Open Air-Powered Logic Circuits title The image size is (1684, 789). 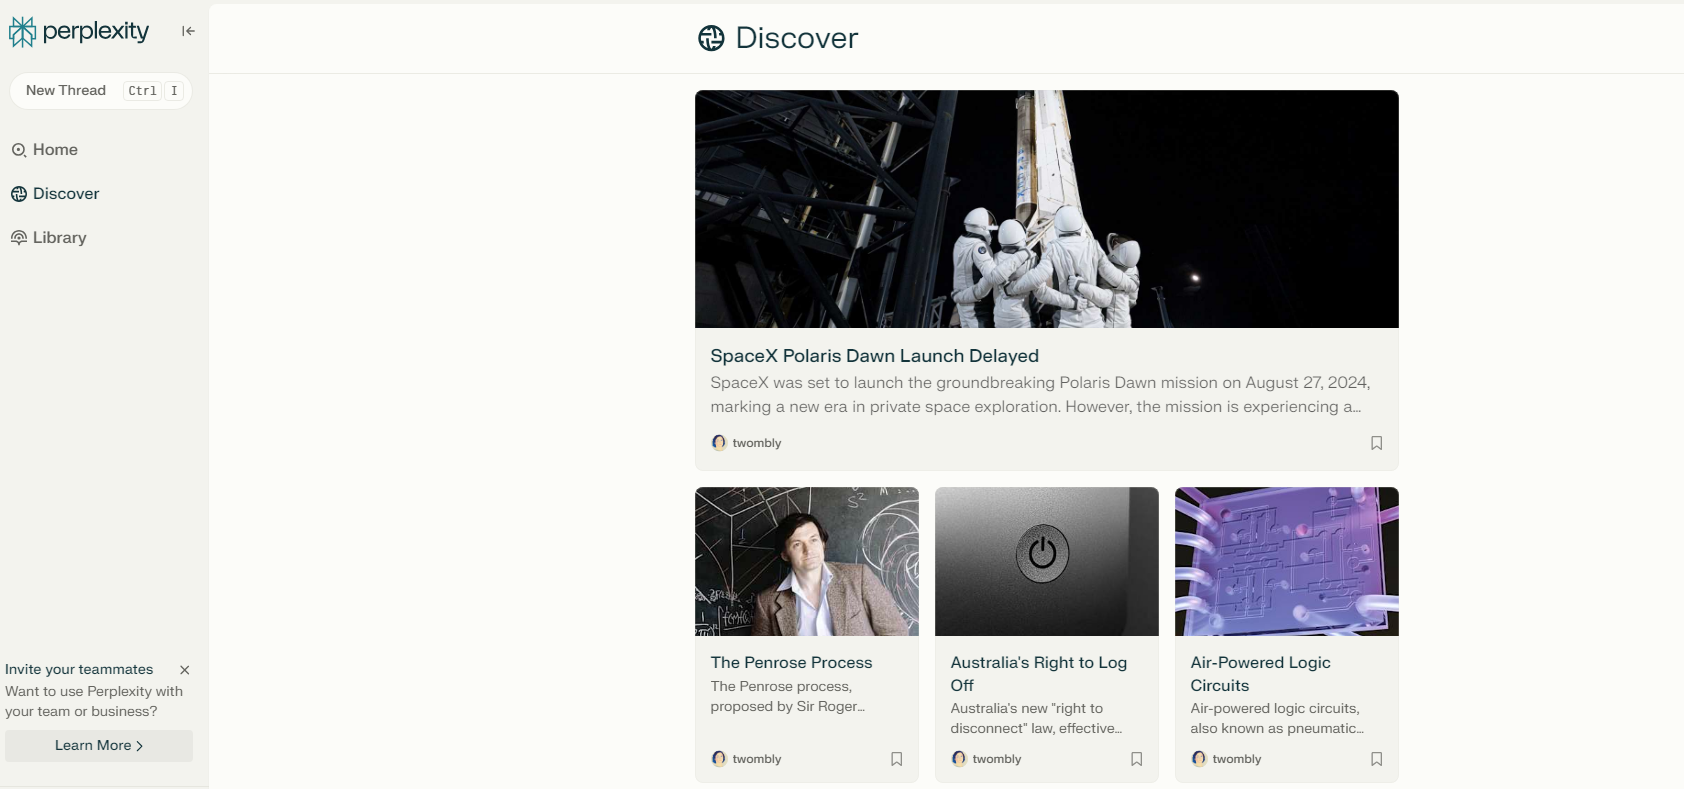click(x=1260, y=674)
